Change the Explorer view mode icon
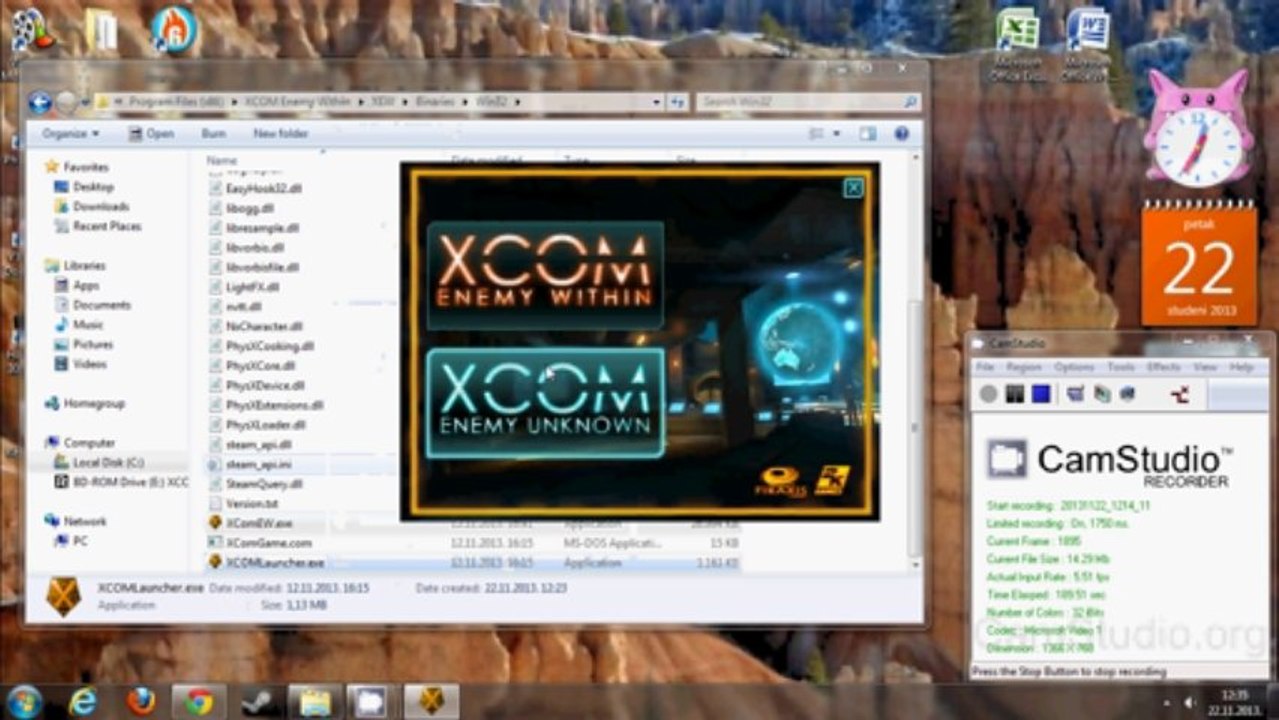 point(815,133)
